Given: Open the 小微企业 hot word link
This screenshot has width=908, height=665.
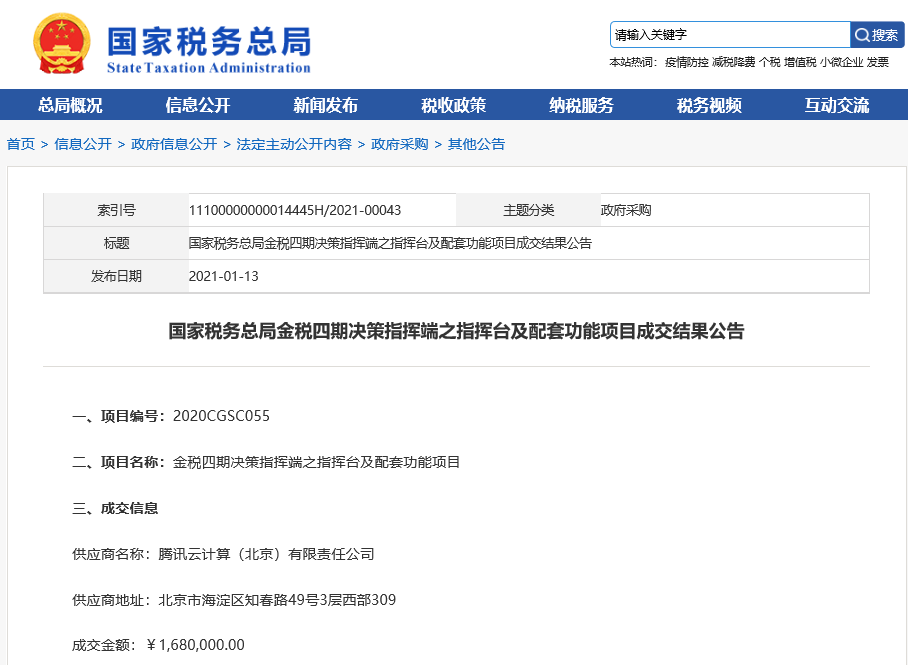Looking at the screenshot, I should 841,62.
